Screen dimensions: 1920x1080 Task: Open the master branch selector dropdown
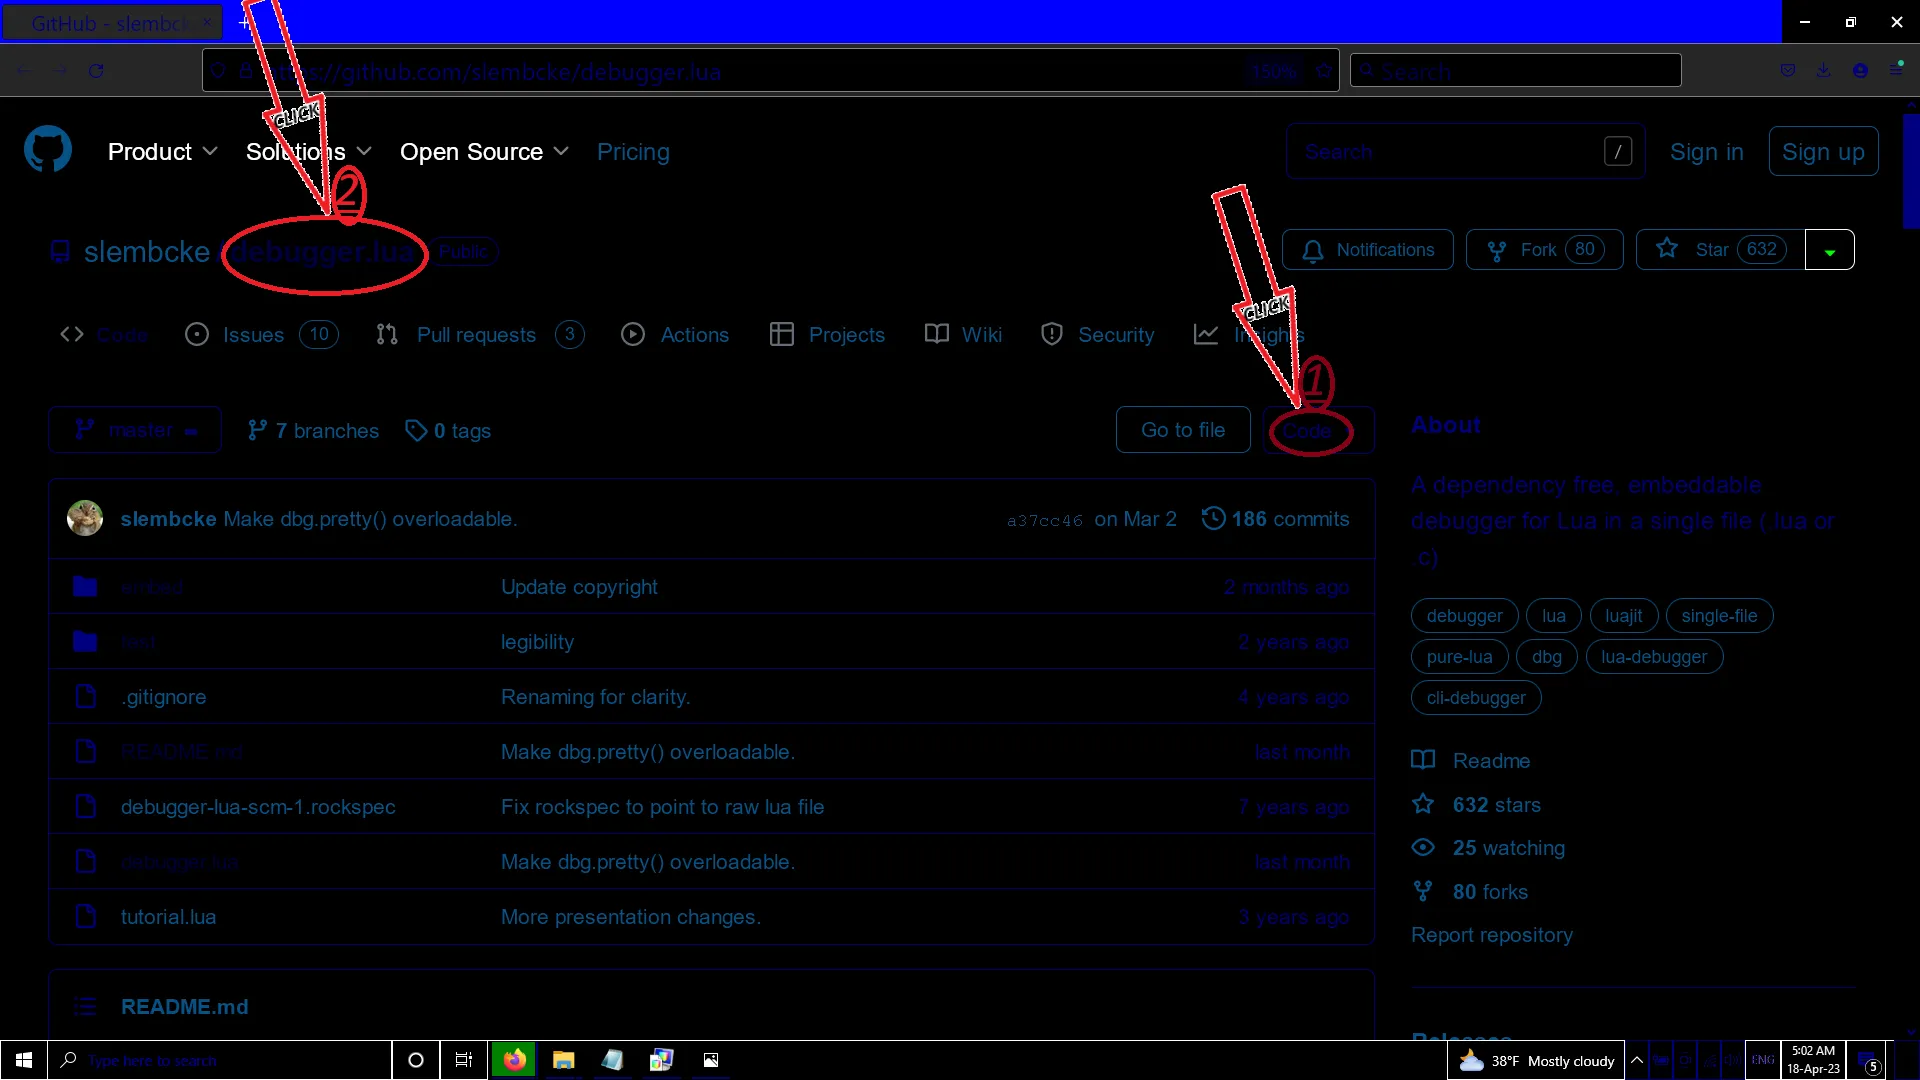click(135, 430)
